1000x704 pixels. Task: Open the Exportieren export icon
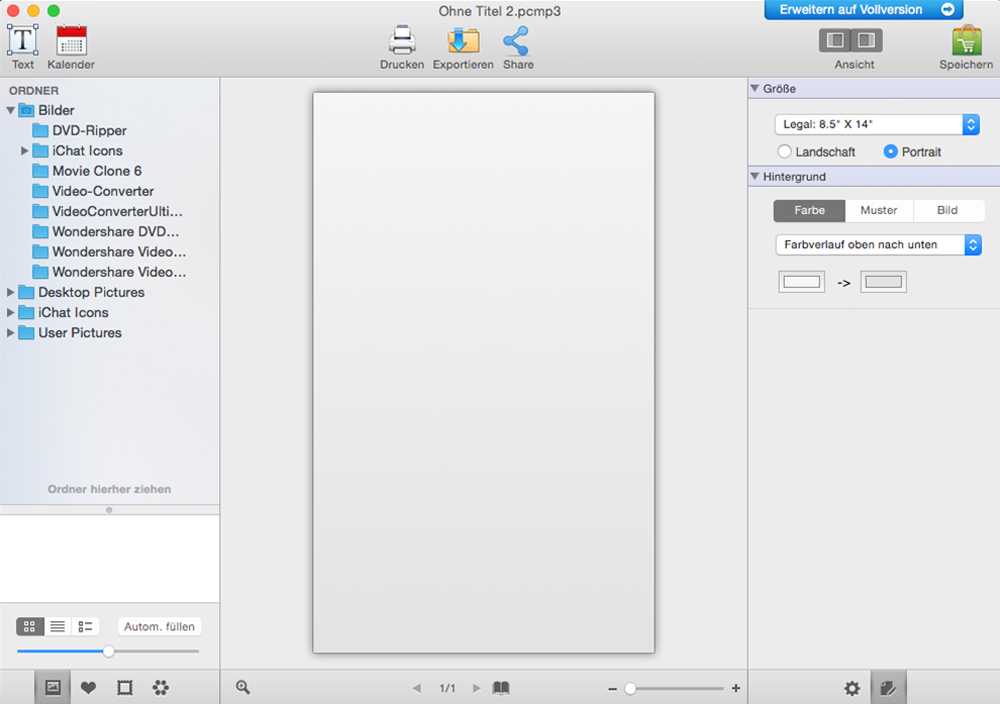463,41
